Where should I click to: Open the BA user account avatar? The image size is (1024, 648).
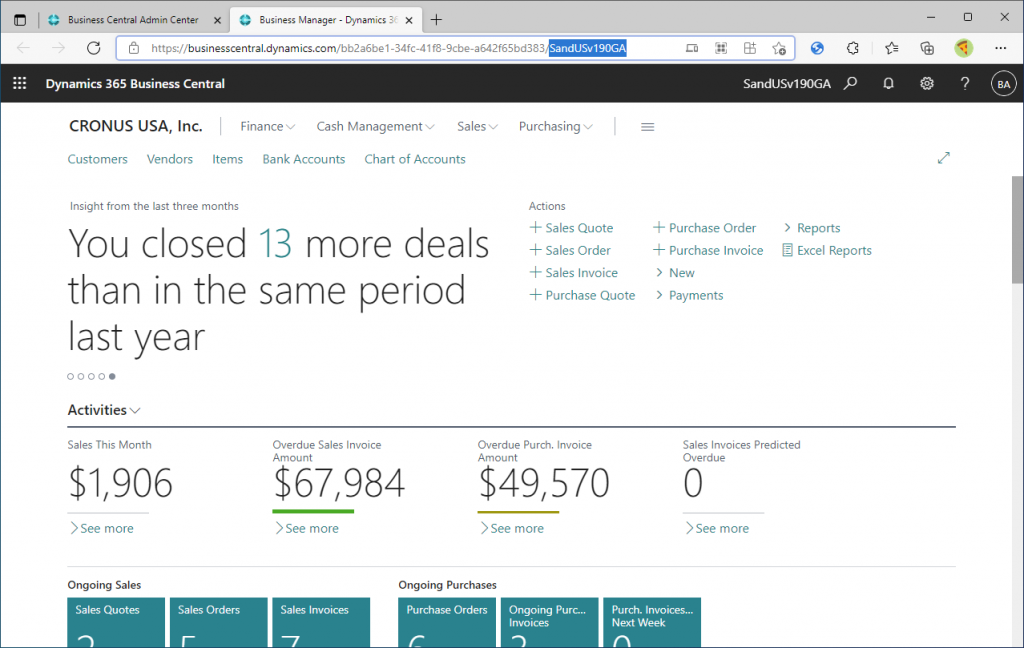pos(1004,84)
